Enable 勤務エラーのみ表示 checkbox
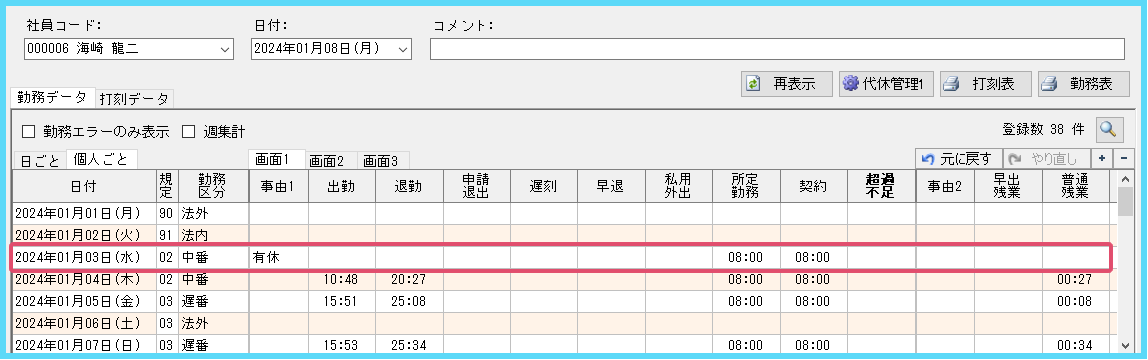 [29, 132]
